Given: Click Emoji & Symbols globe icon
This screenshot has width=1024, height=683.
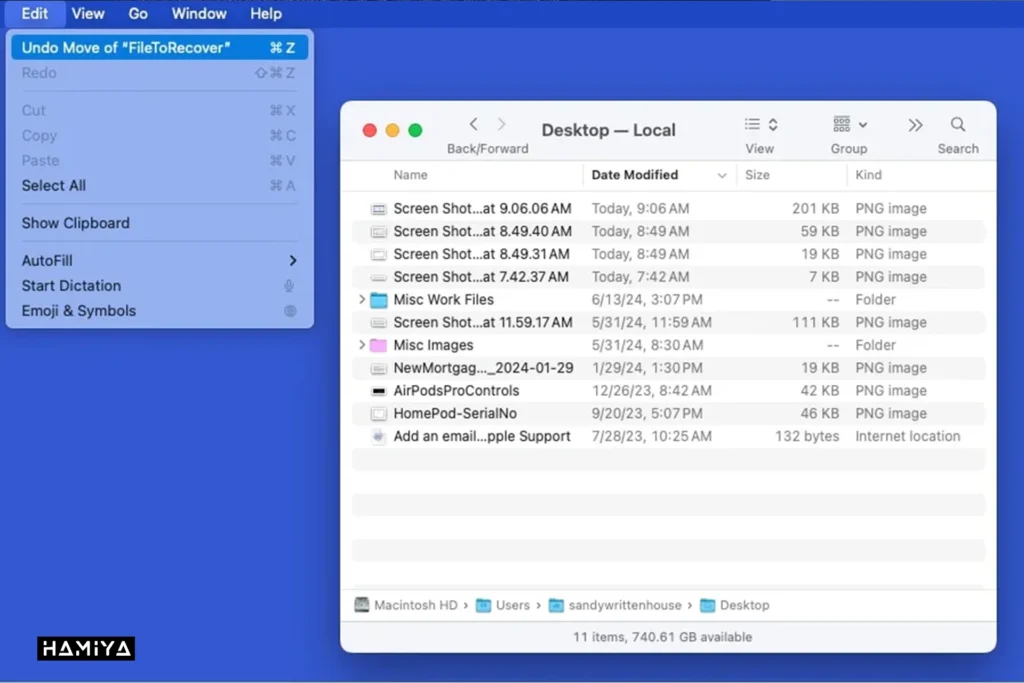Looking at the screenshot, I should pos(290,311).
